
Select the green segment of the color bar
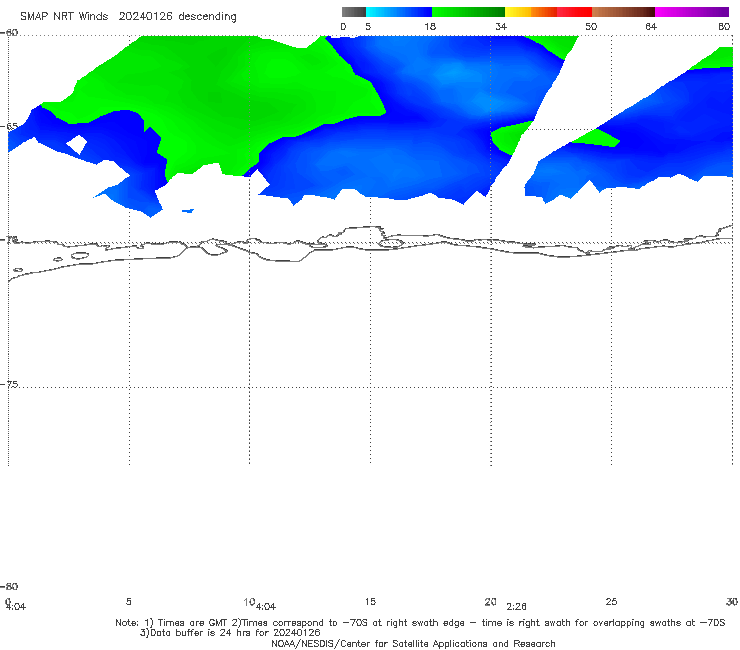tap(469, 12)
